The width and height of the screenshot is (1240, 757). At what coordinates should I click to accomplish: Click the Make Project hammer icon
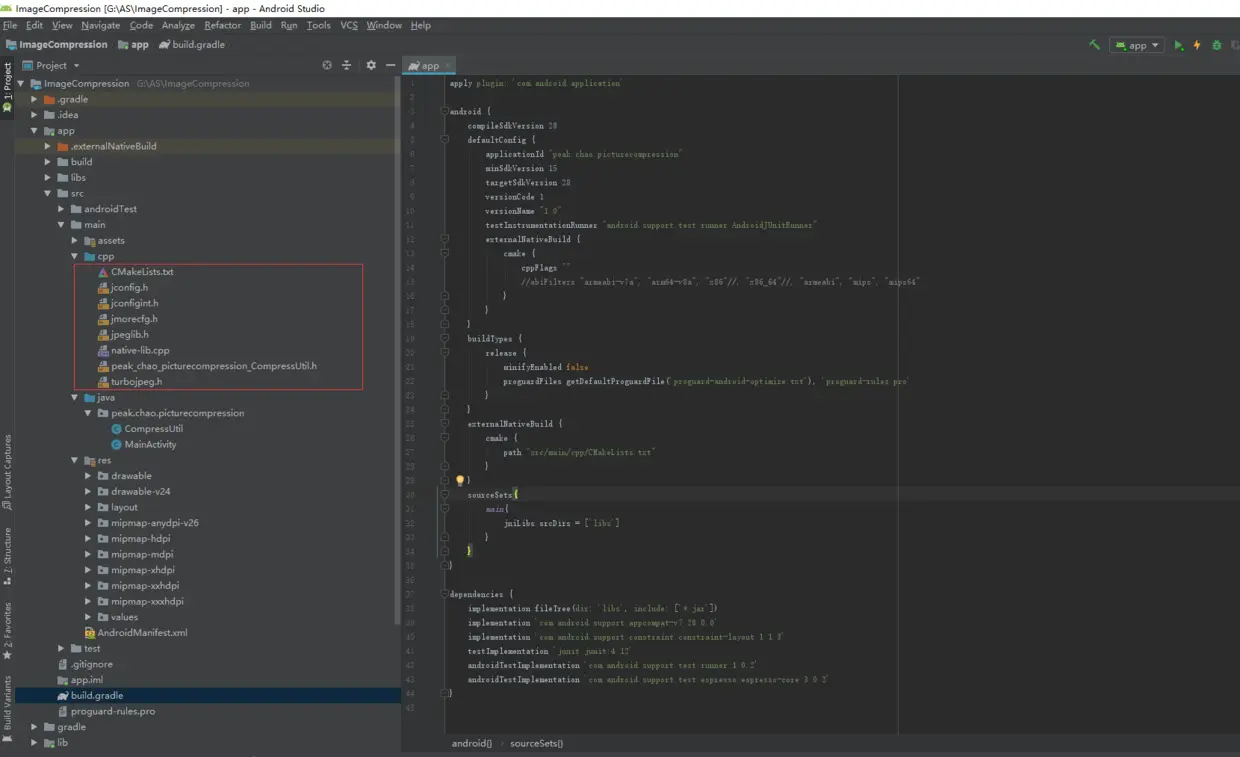click(1095, 45)
